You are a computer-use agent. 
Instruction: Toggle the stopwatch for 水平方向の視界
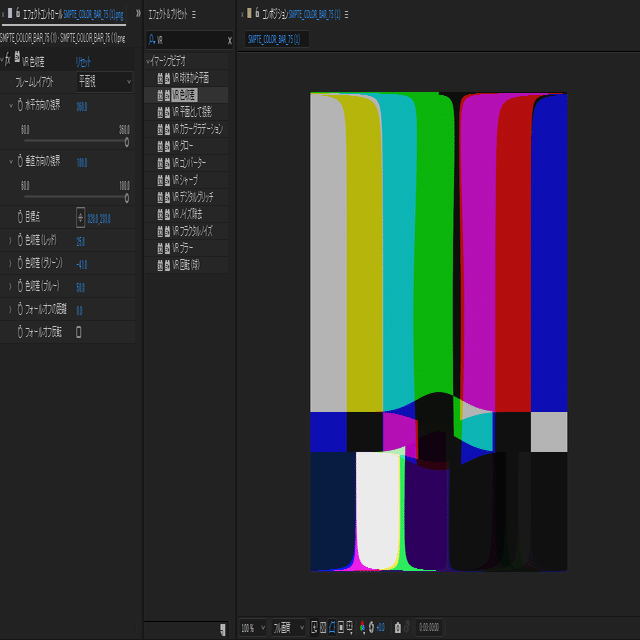[20, 105]
